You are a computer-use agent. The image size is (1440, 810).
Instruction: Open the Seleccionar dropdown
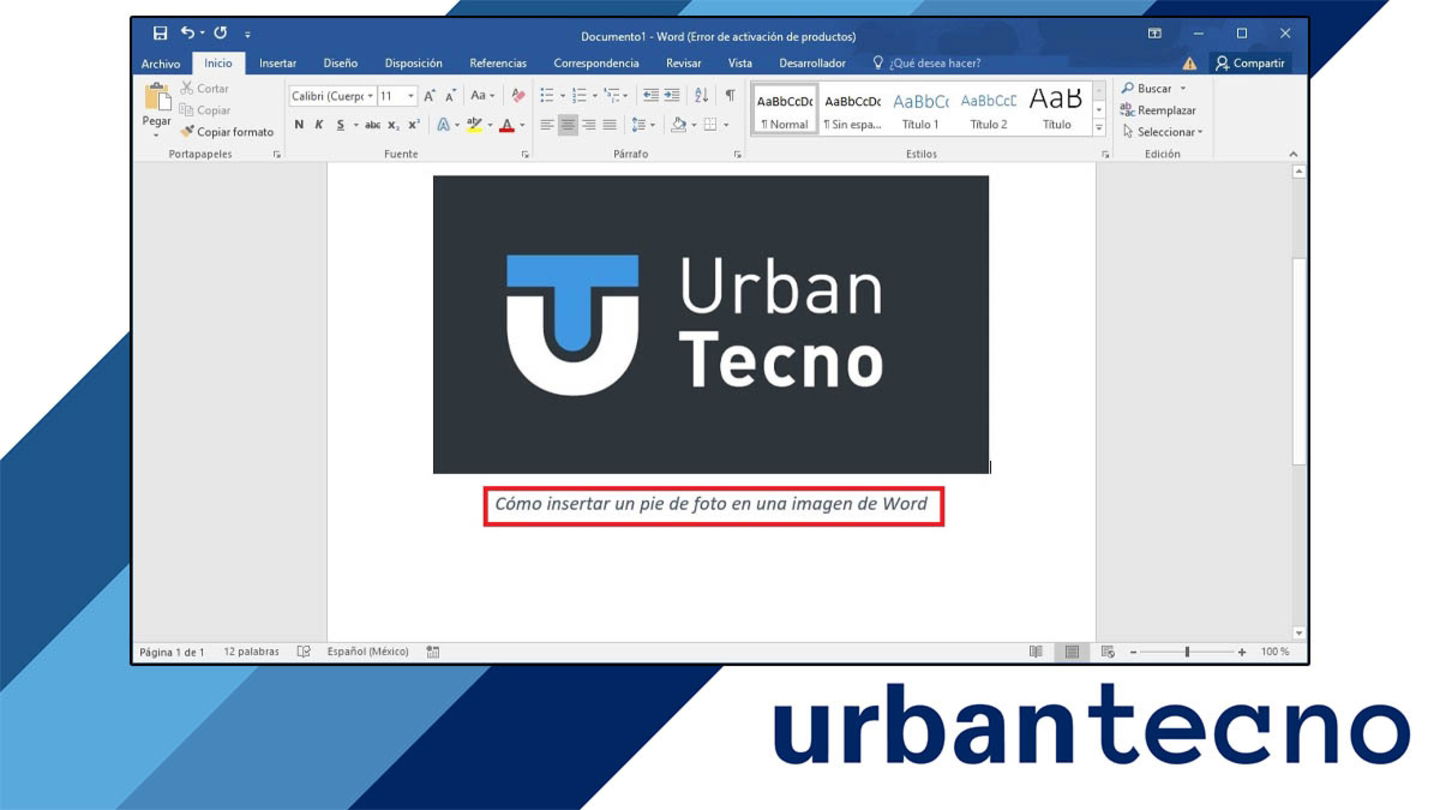(x=1162, y=132)
